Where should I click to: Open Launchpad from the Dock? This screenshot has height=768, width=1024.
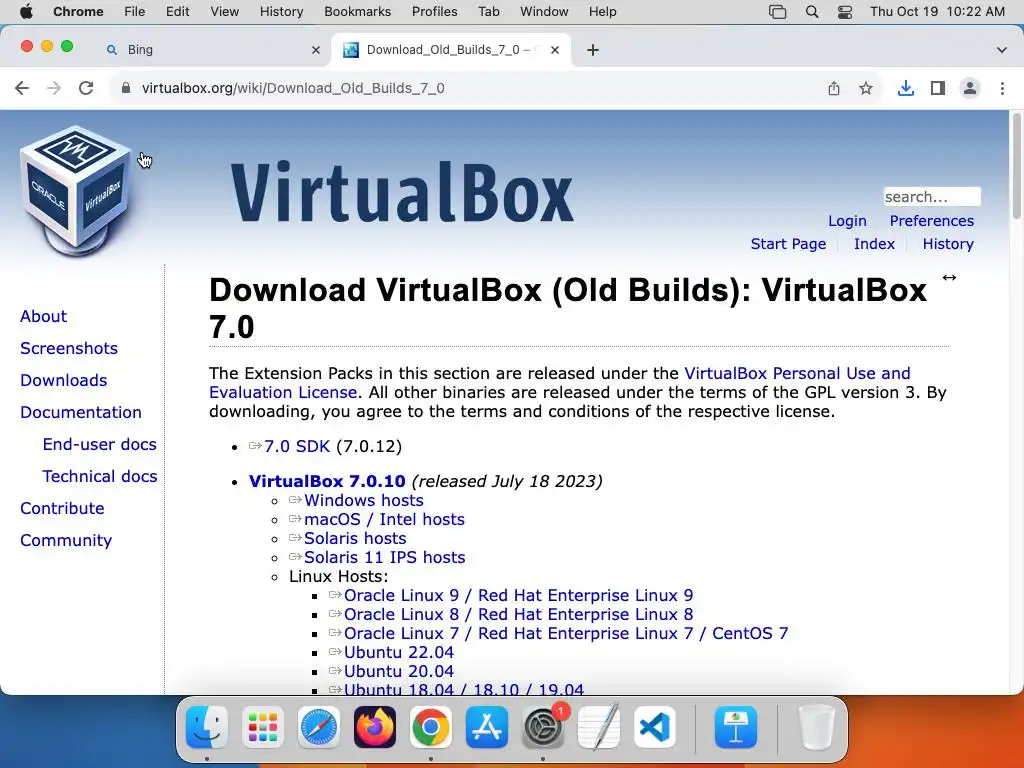click(x=263, y=727)
